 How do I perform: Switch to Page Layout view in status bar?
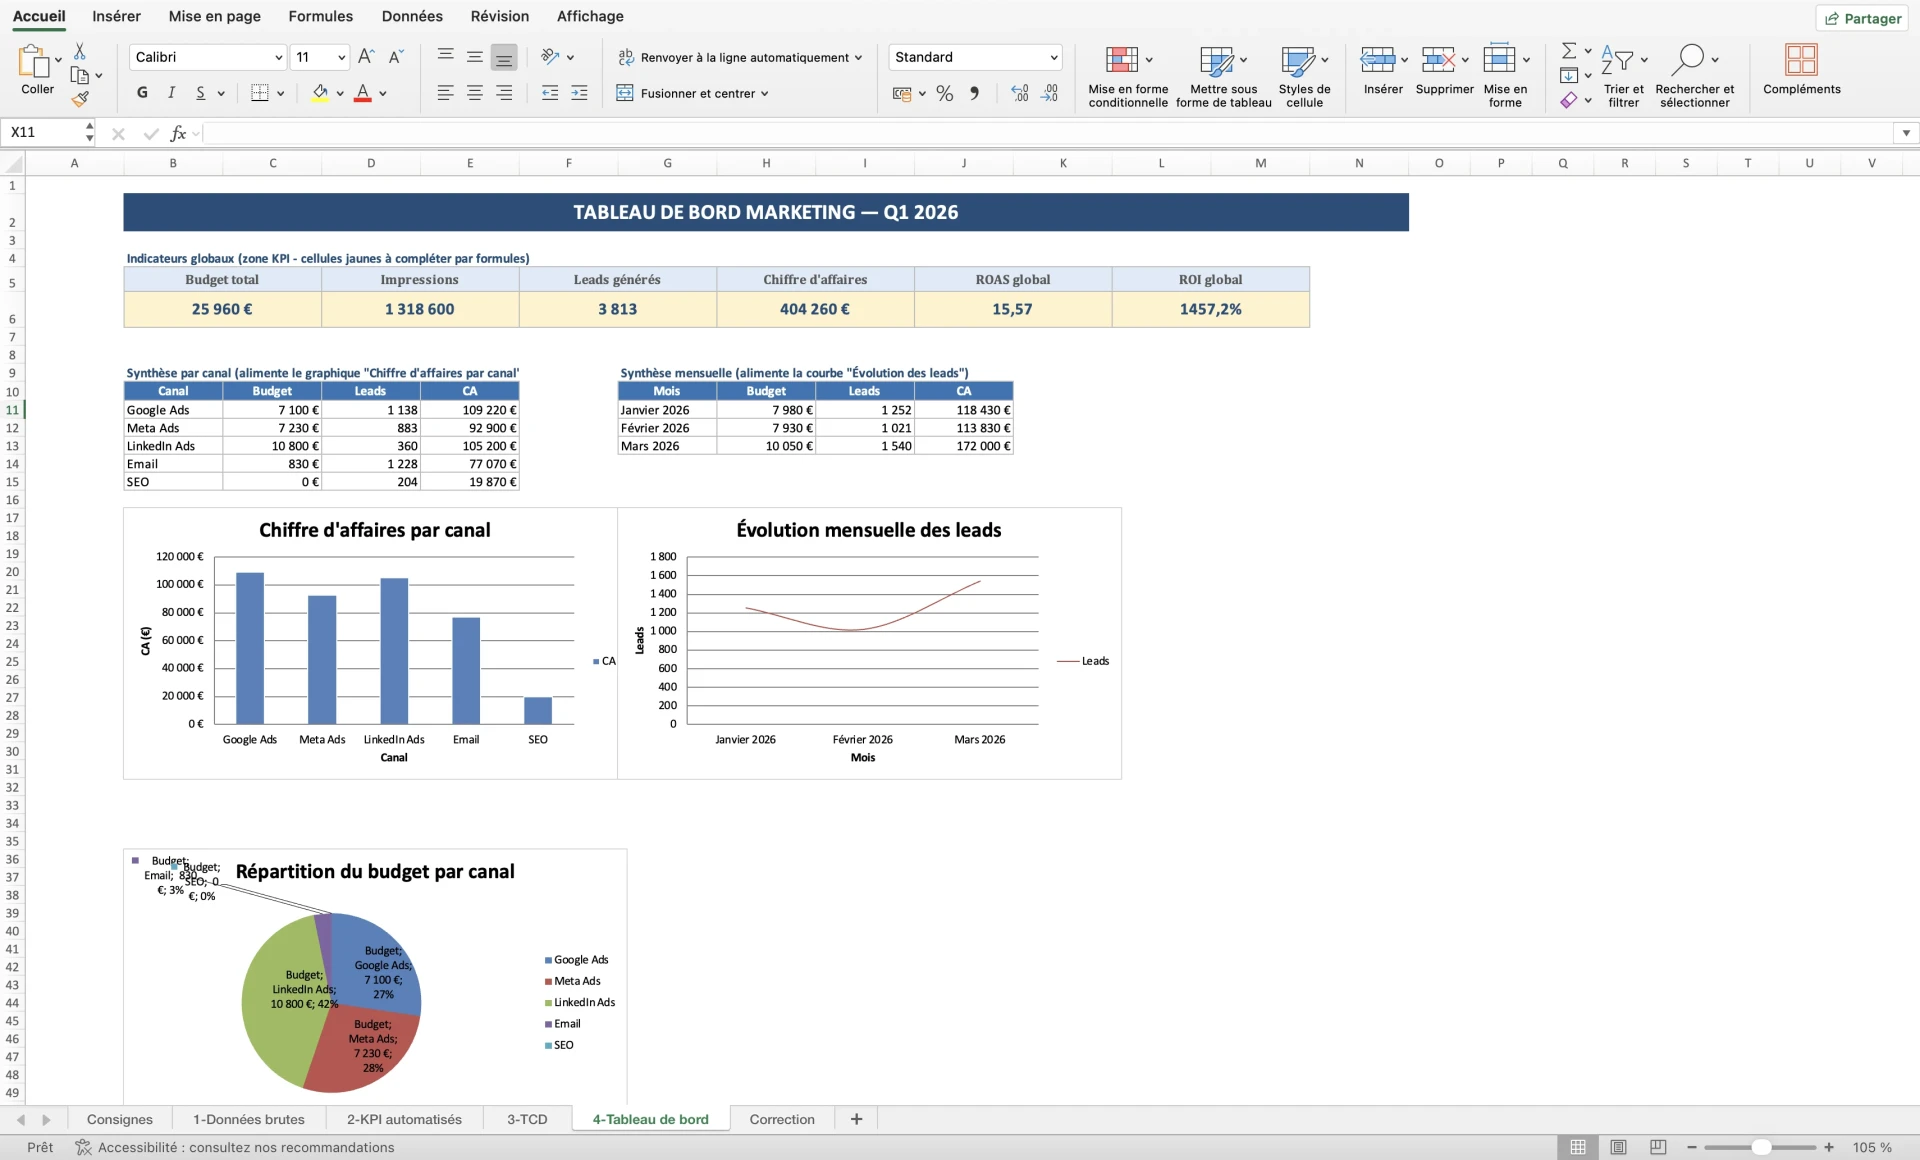point(1618,1147)
